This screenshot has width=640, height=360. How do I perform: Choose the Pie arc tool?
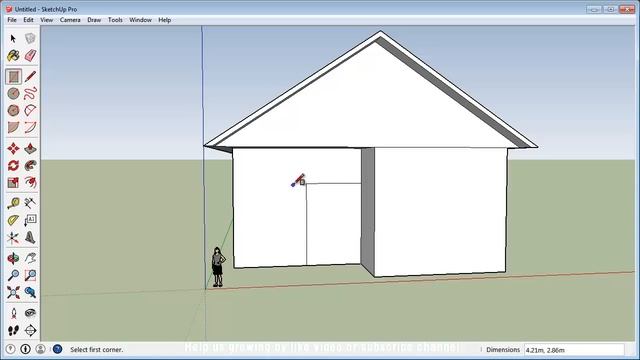[13, 127]
